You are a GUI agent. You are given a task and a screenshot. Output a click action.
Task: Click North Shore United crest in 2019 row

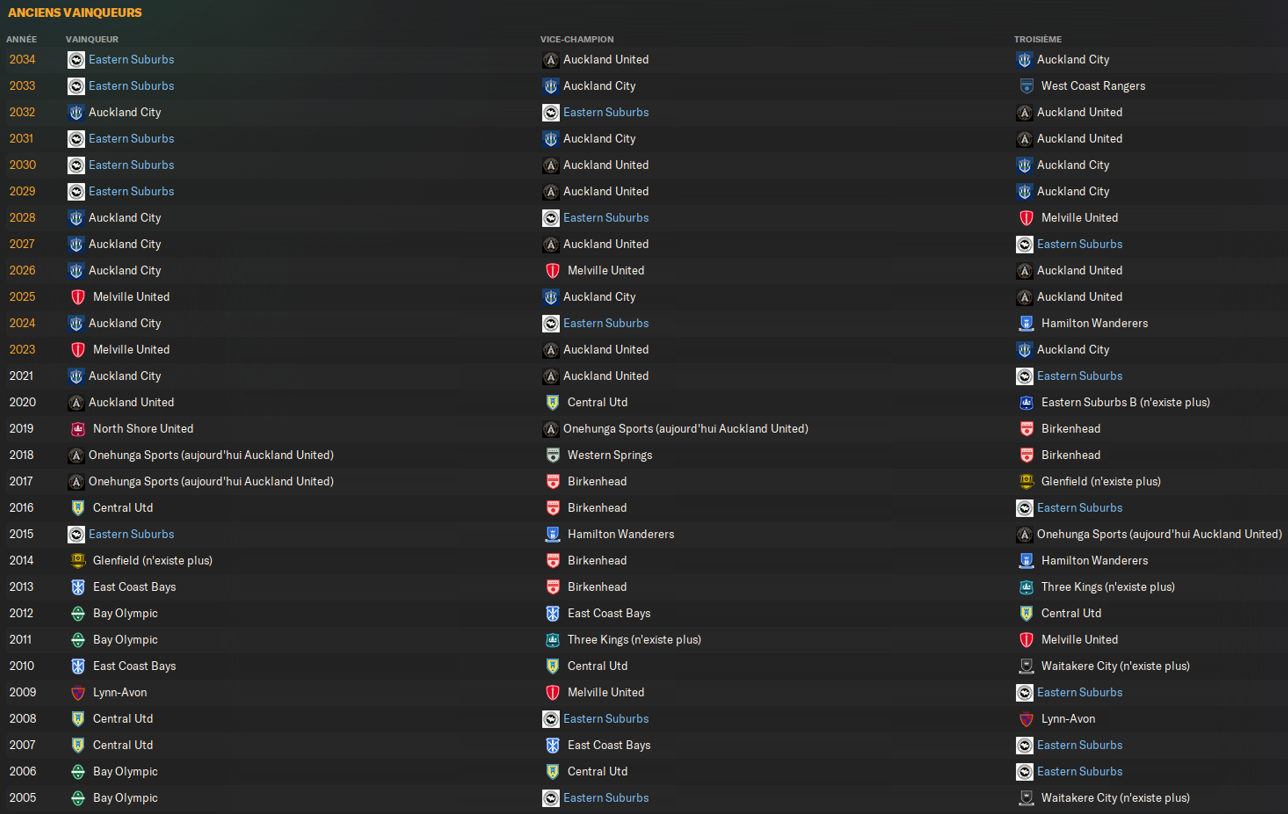click(x=78, y=429)
